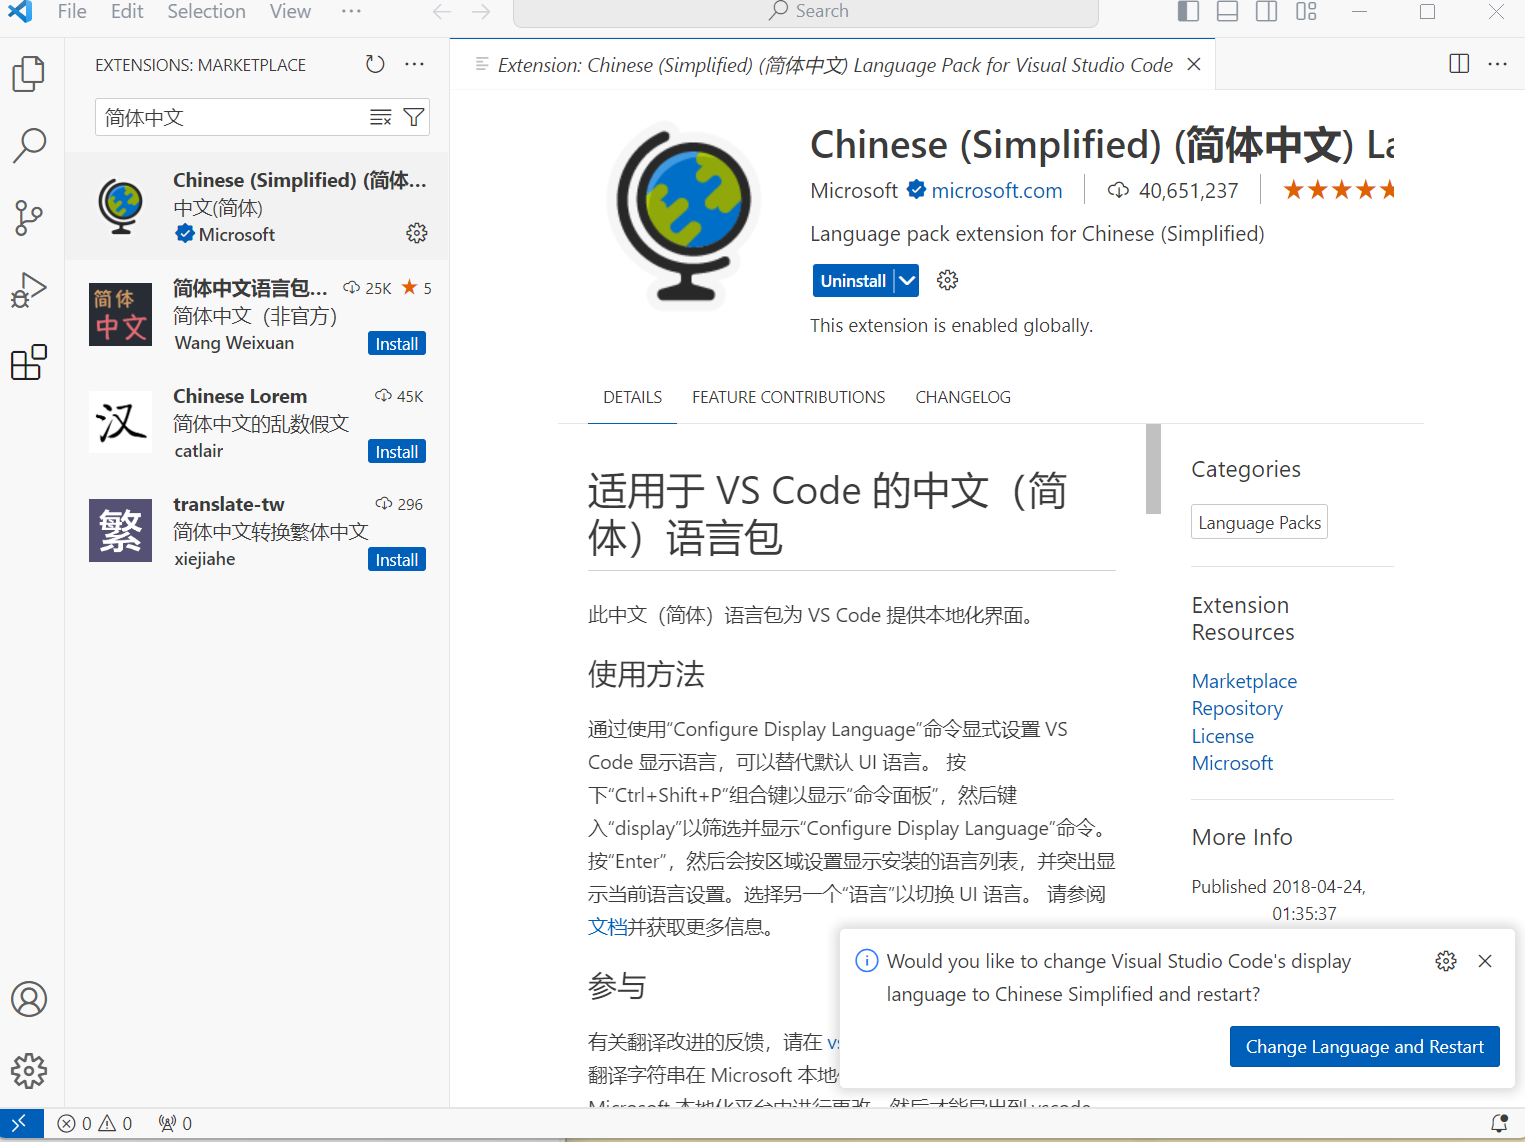
Task: Open the microsoft.com publisher link
Action: point(997,190)
